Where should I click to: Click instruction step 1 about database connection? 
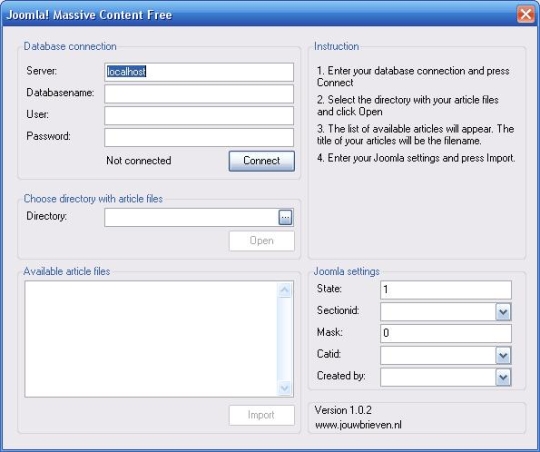tap(413, 76)
